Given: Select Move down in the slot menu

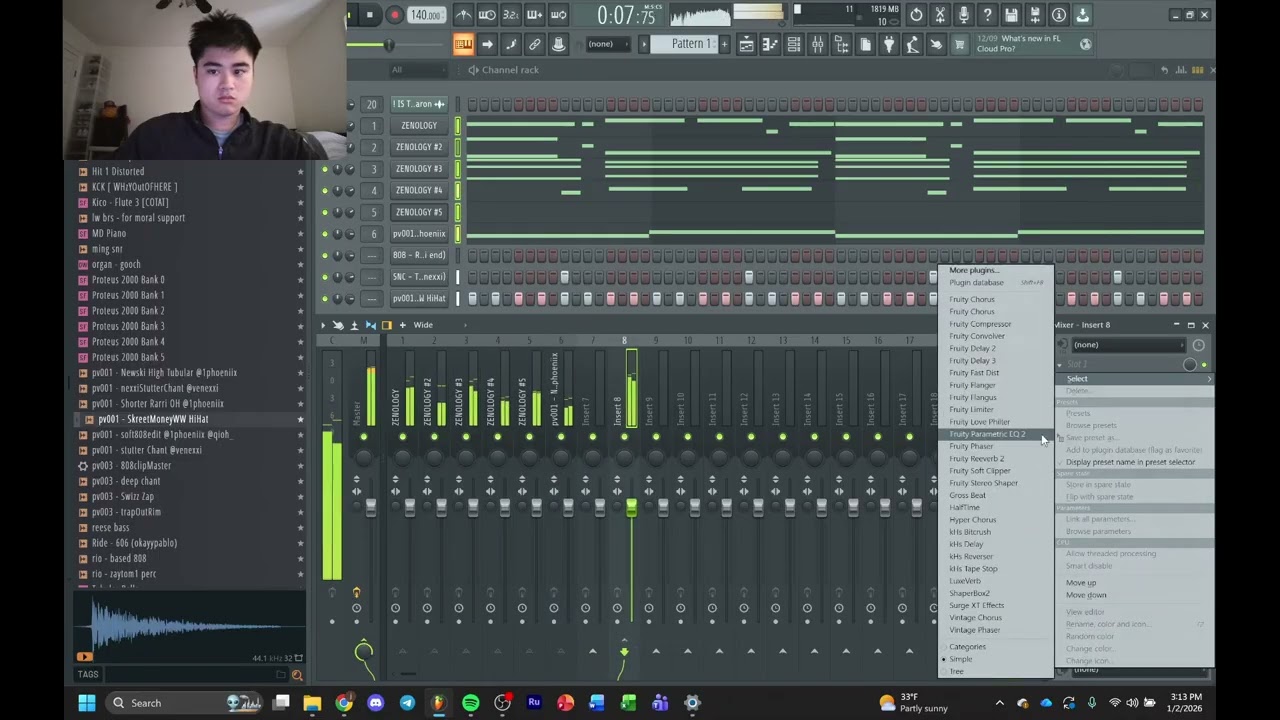Looking at the screenshot, I should click(1136, 595).
